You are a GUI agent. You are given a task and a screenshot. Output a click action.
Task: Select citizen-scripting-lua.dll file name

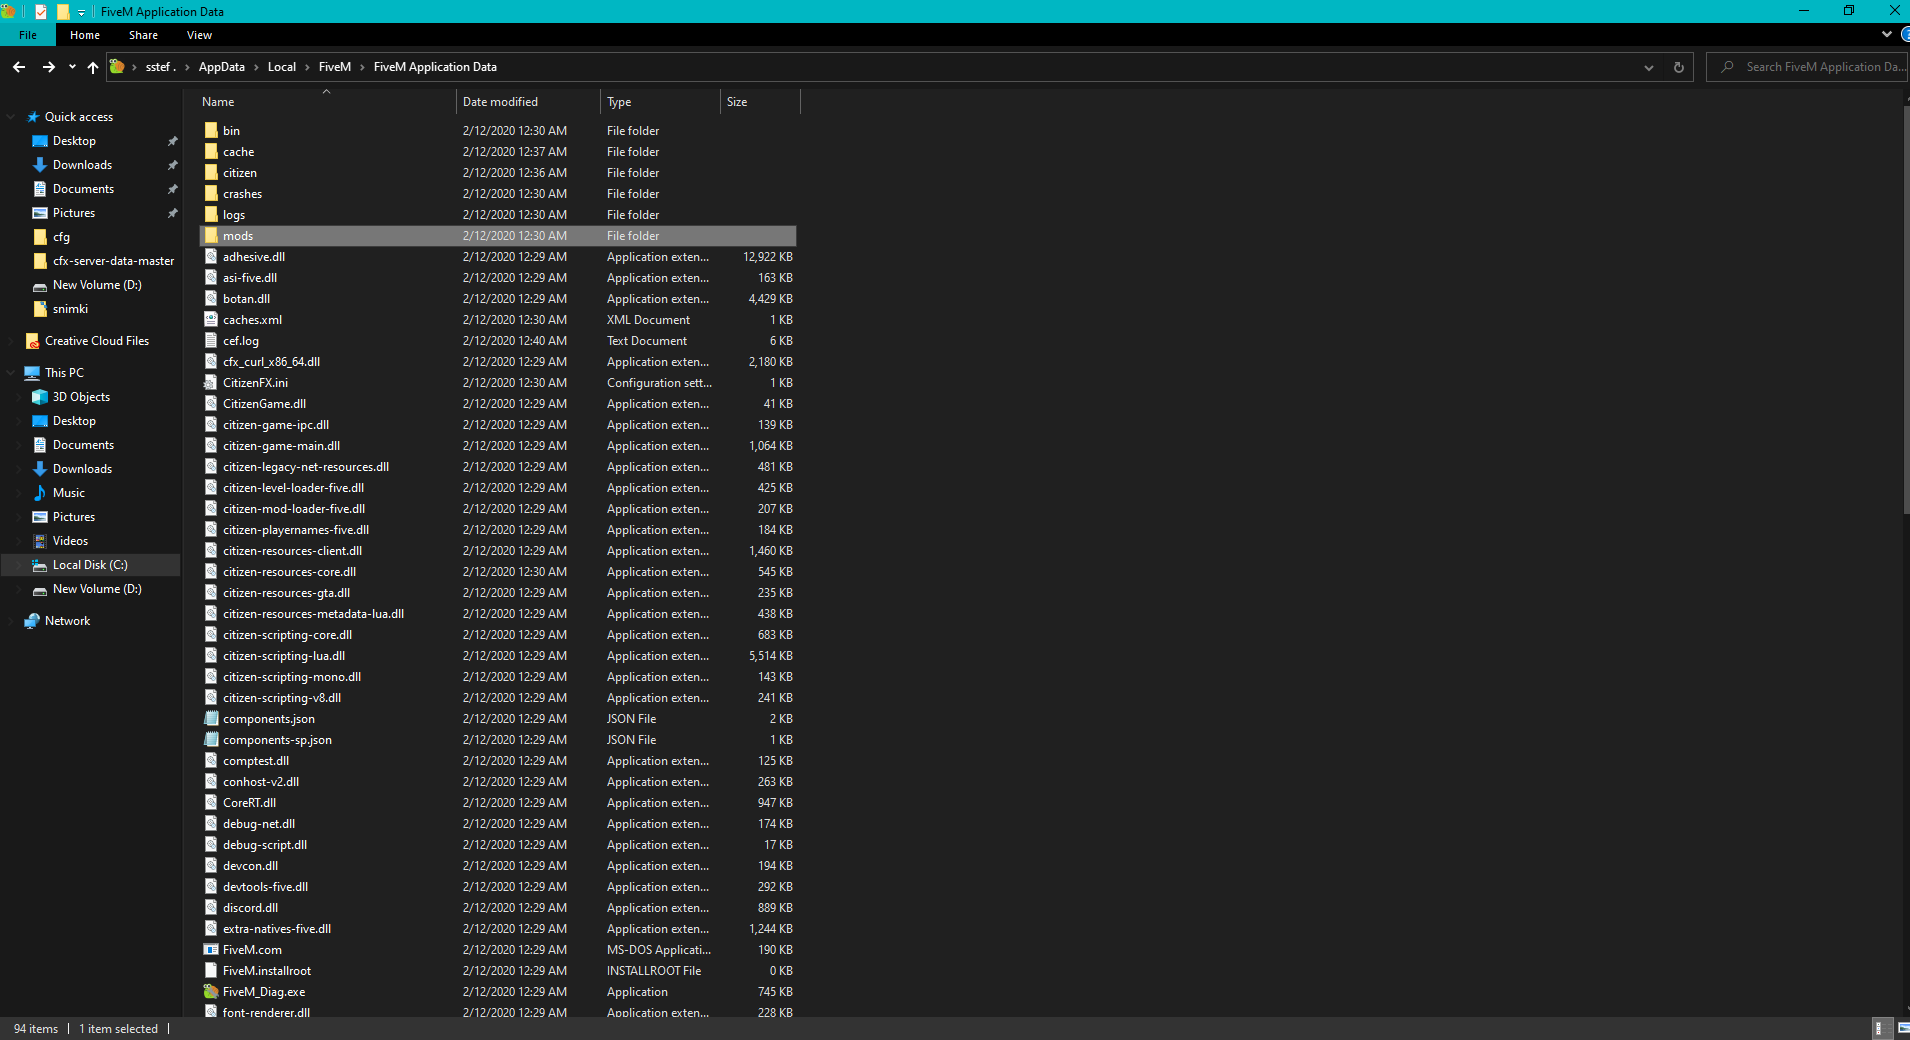click(284, 656)
